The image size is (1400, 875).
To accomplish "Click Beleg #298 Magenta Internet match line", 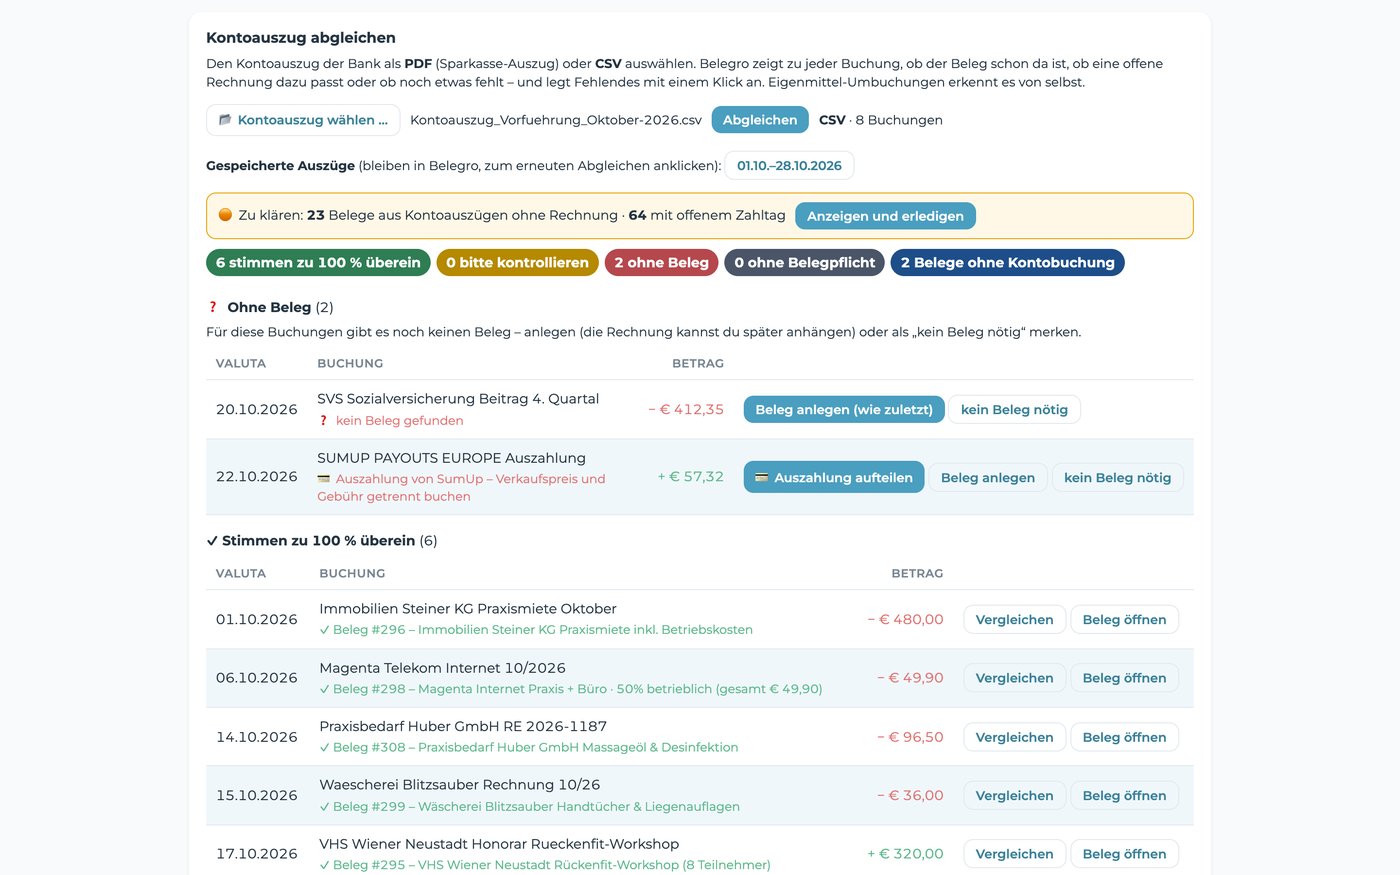I will coord(571,689).
